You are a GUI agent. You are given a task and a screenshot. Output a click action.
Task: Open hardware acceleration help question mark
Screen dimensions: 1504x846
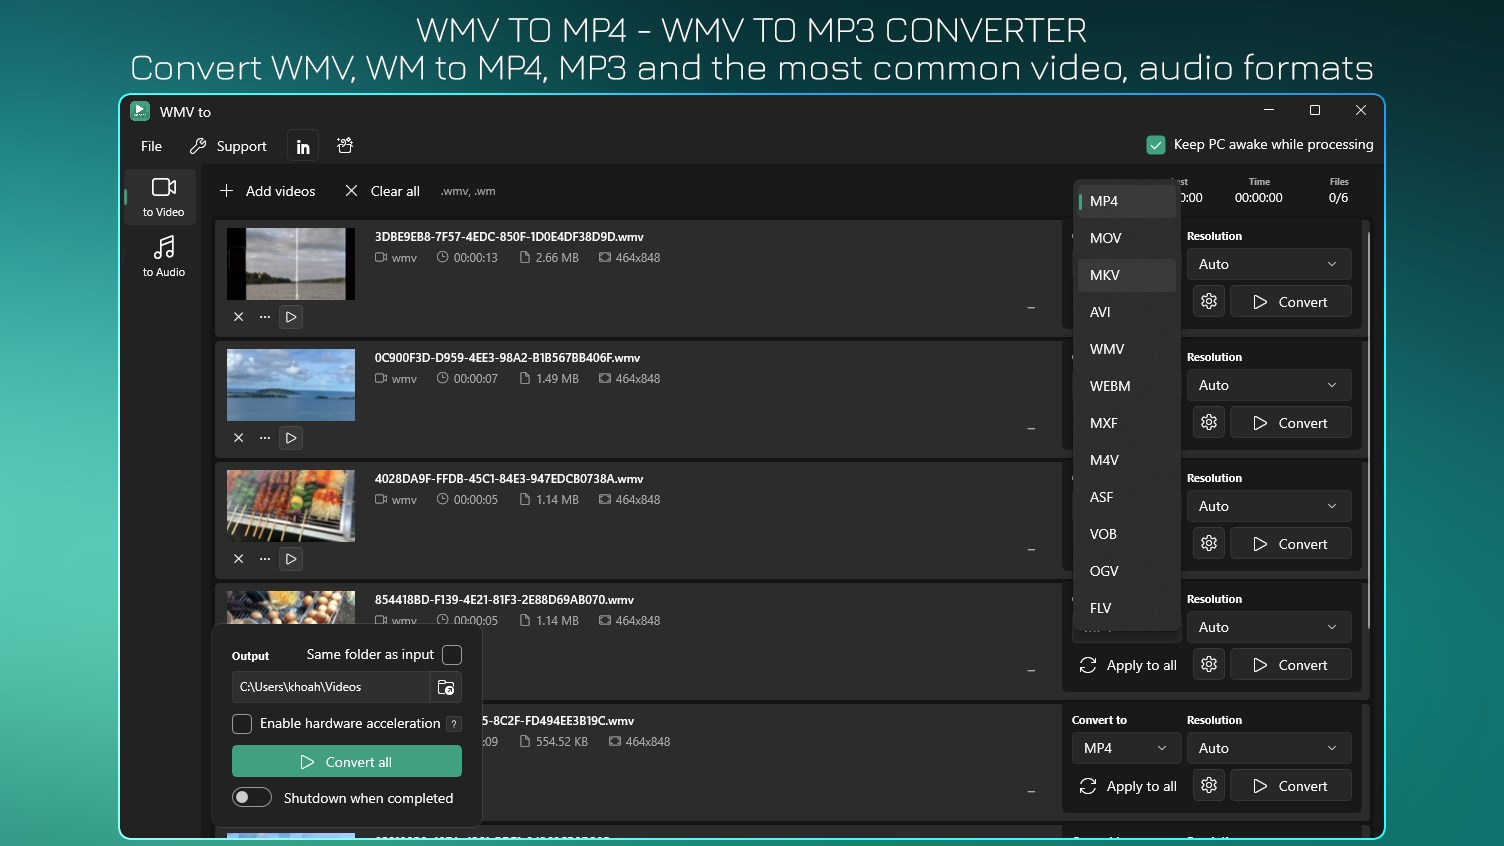coord(454,724)
